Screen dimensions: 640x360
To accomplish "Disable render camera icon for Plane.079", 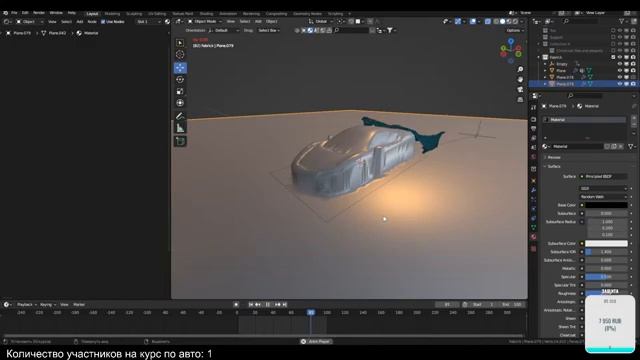I will (633, 84).
